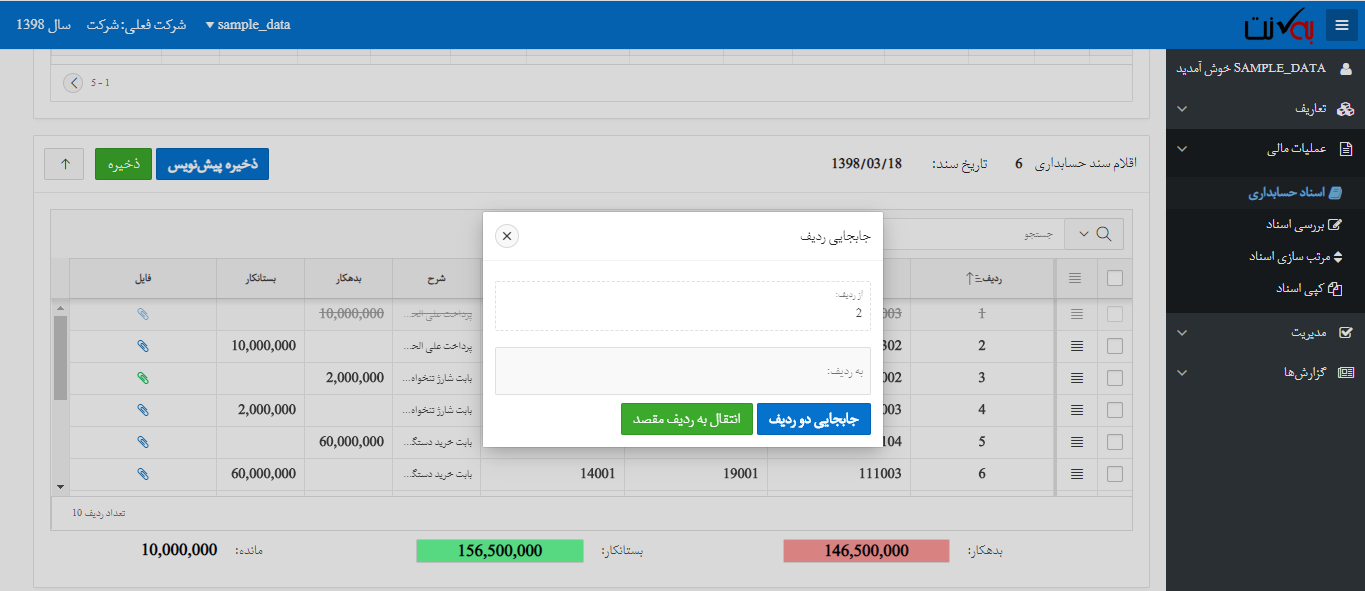The image size is (1365, 591).
Task: Click attachment paperclip in row 1
Action: 142,314
